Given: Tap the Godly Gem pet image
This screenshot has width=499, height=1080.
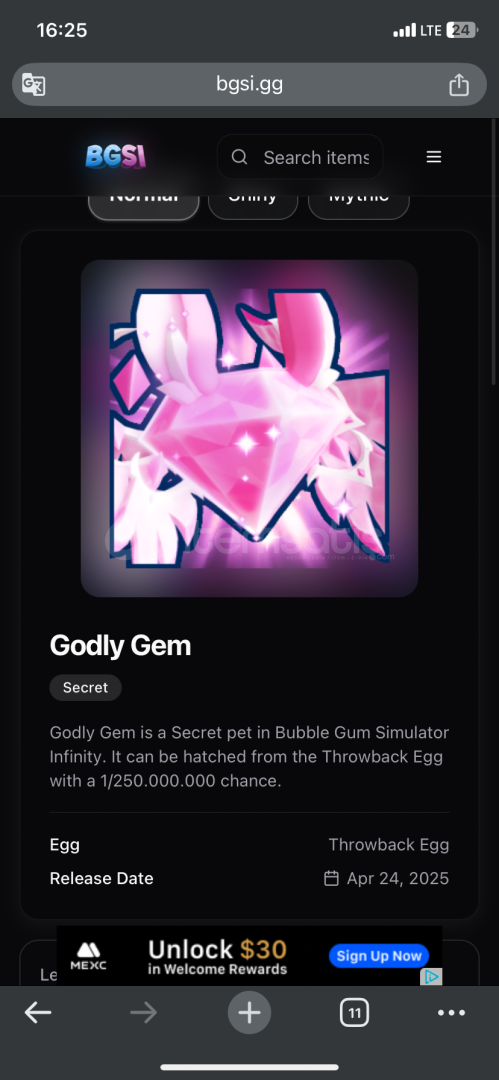Looking at the screenshot, I should click(x=250, y=428).
